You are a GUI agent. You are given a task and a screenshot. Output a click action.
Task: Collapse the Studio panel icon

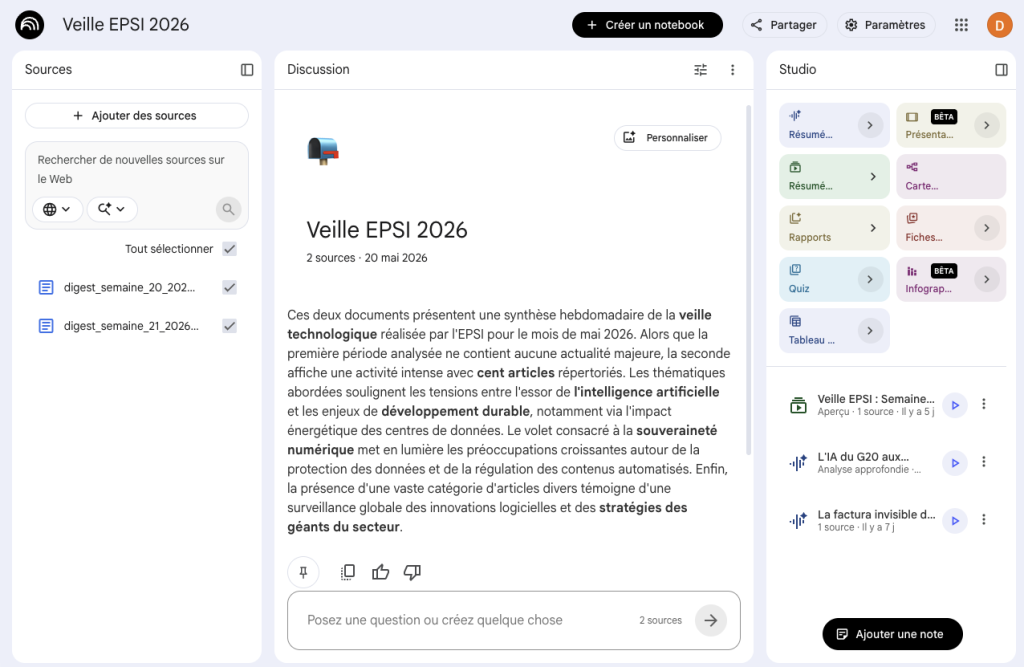1000,69
